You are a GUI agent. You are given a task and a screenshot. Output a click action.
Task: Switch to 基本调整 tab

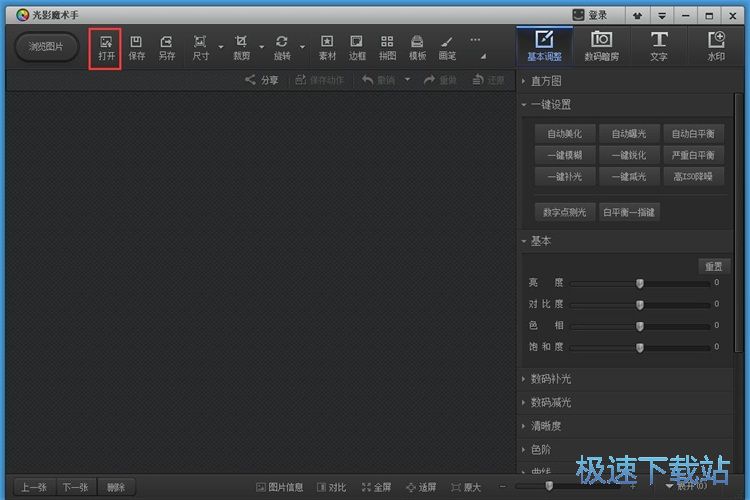(544, 46)
